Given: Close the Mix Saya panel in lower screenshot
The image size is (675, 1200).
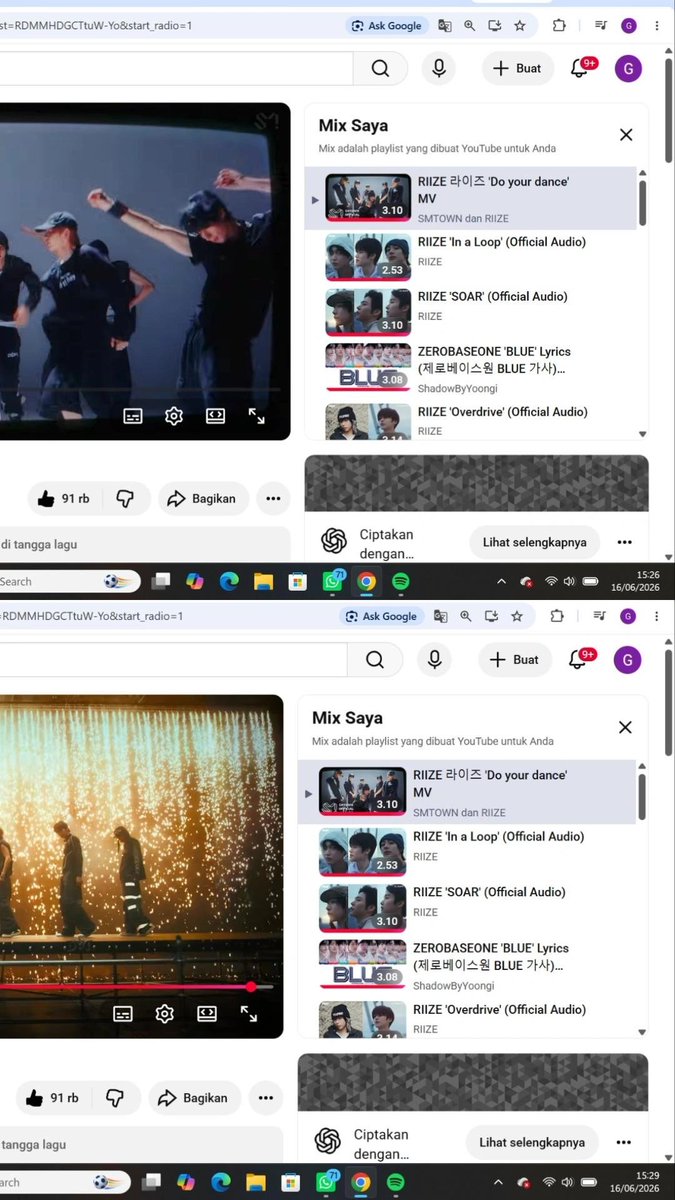Looking at the screenshot, I should point(625,727).
